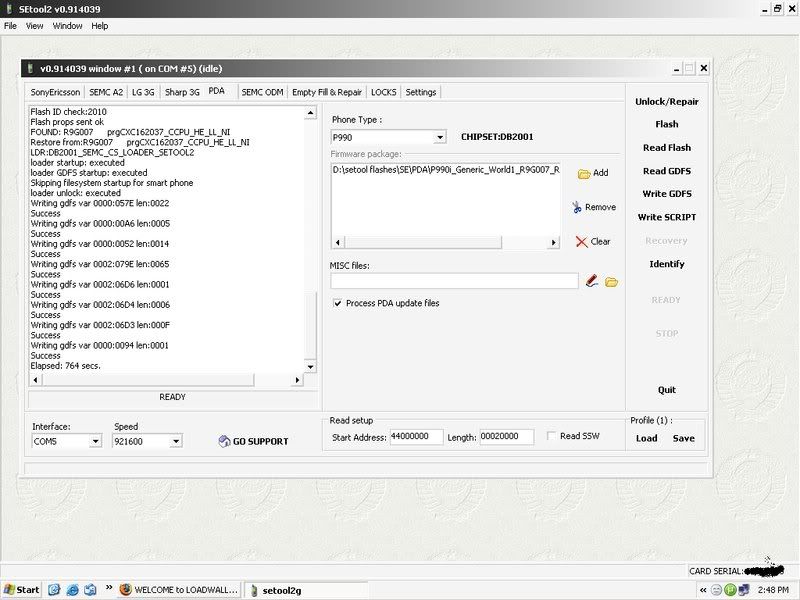The width and height of the screenshot is (800, 600).
Task: Open the File menu
Action: click(x=10, y=26)
